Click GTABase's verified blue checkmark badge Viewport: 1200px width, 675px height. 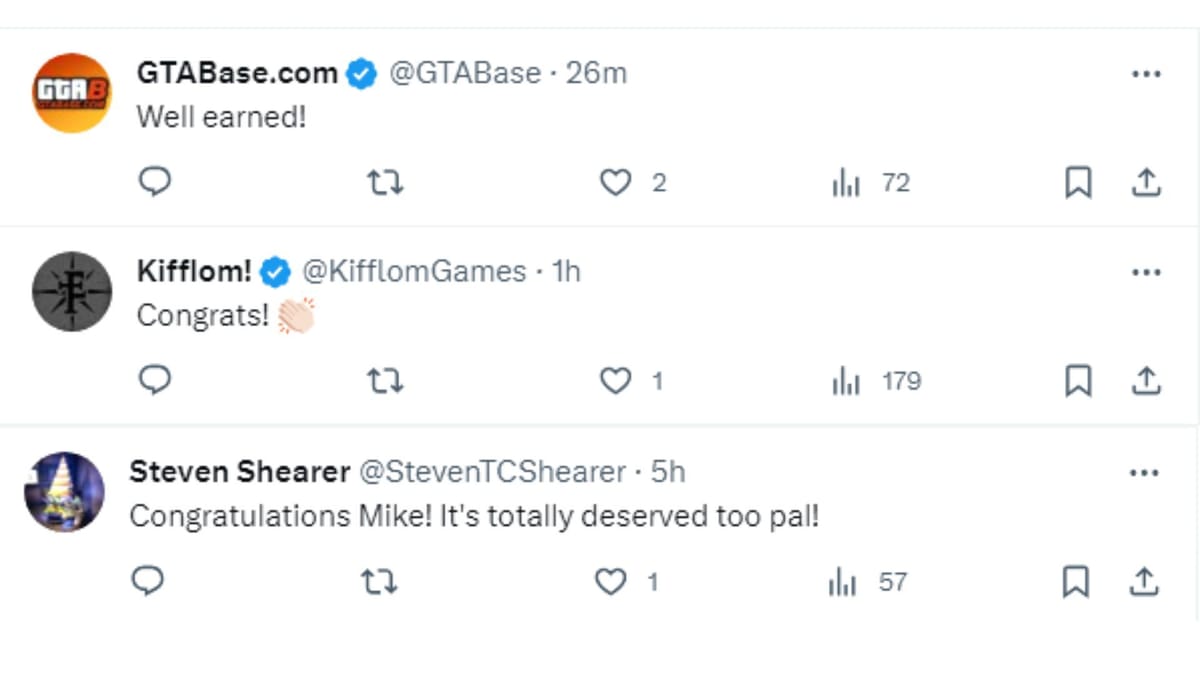click(x=360, y=72)
